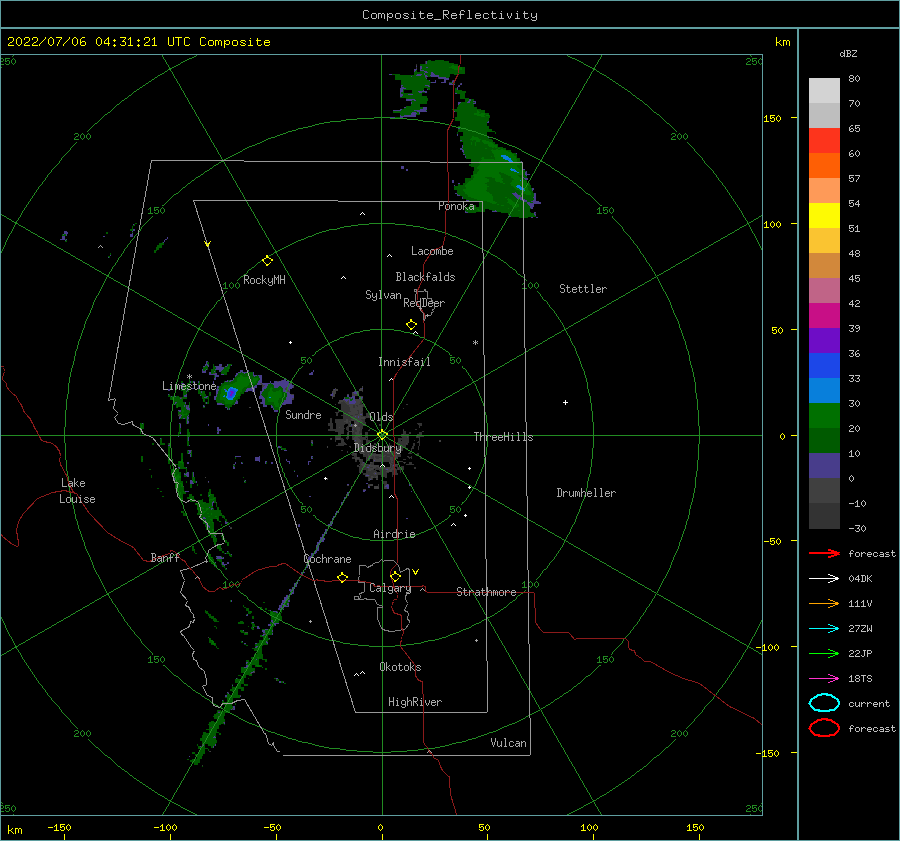Click the Ponoka label
Viewport: 900px width, 841px height.
(x=456, y=206)
